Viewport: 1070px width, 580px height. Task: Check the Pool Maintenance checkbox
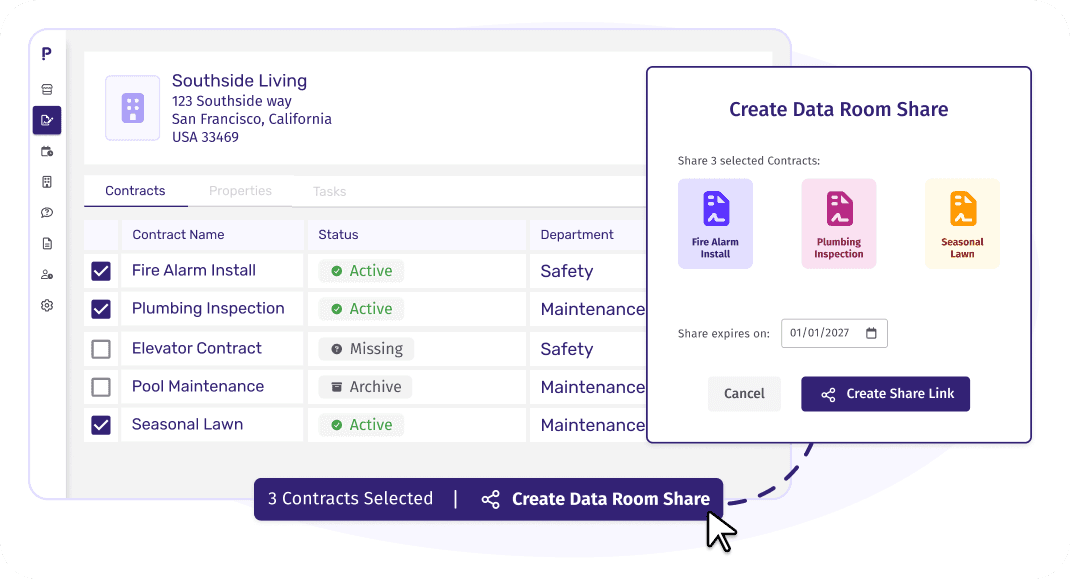101,387
